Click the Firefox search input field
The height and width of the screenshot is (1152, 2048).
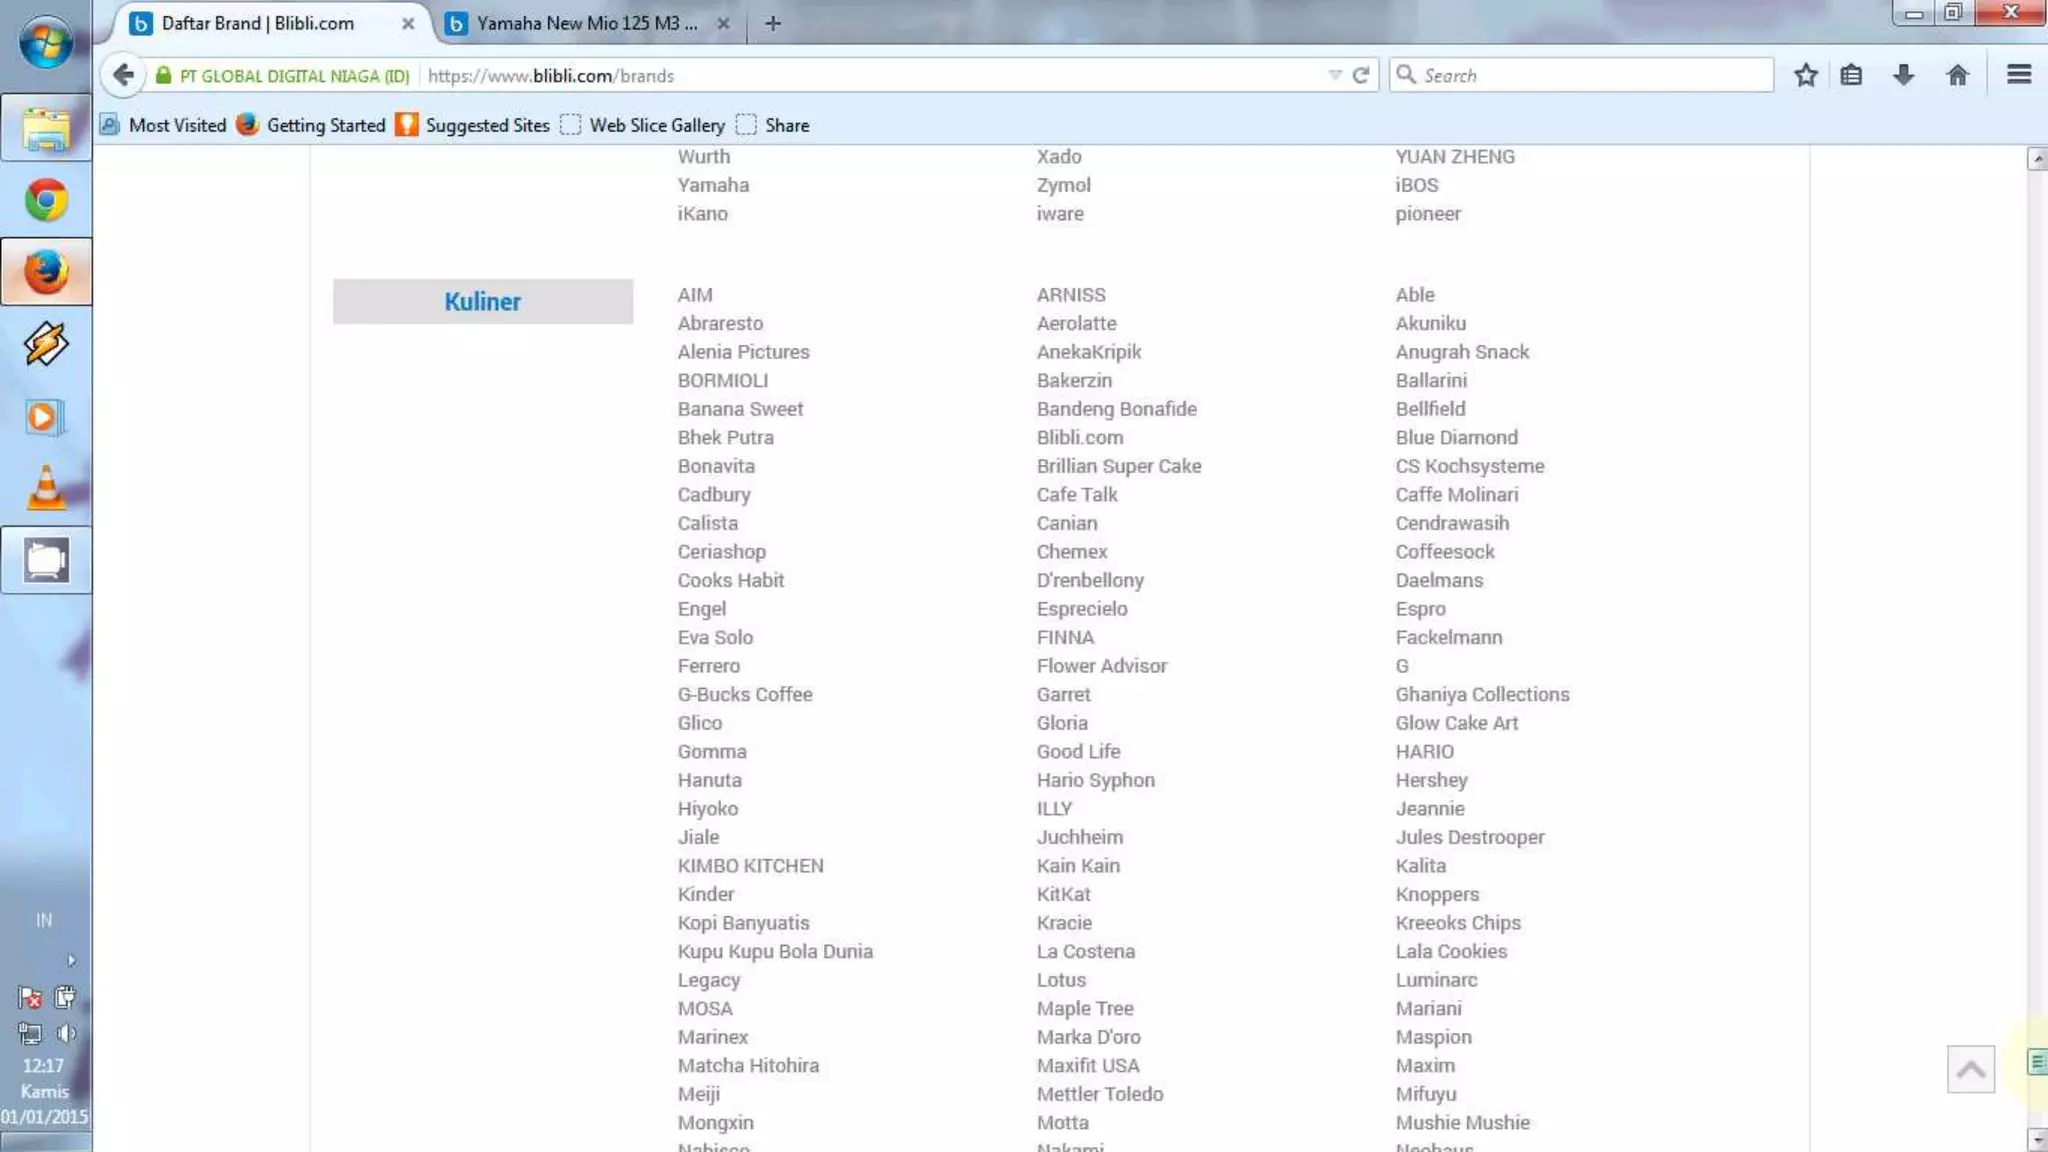tap(1590, 75)
